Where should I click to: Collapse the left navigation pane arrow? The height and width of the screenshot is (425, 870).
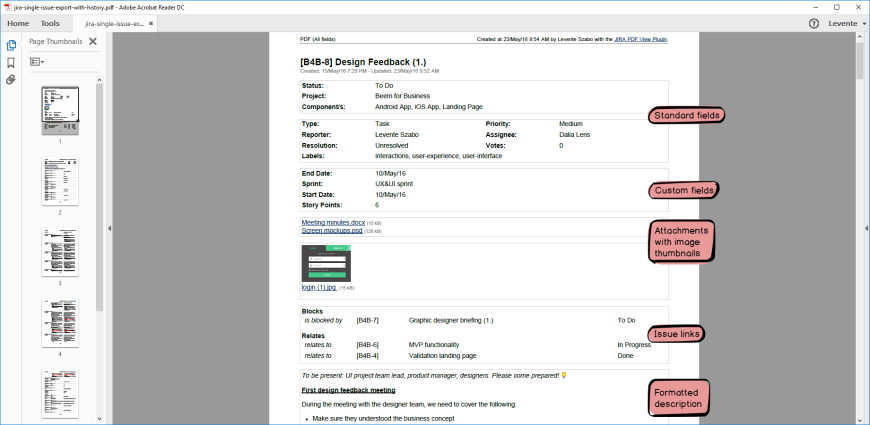coord(108,228)
